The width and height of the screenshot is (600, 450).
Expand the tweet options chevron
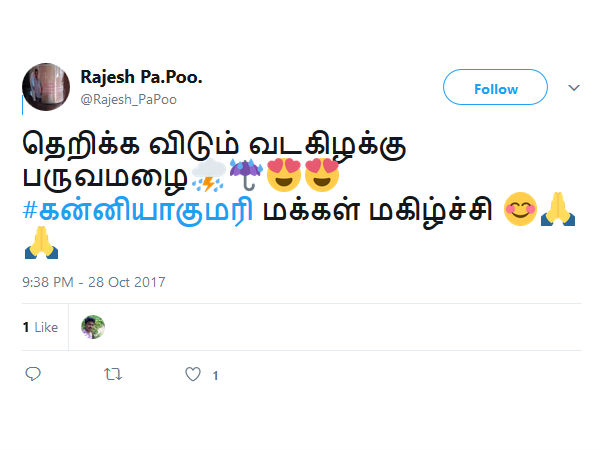pyautogui.click(x=574, y=88)
